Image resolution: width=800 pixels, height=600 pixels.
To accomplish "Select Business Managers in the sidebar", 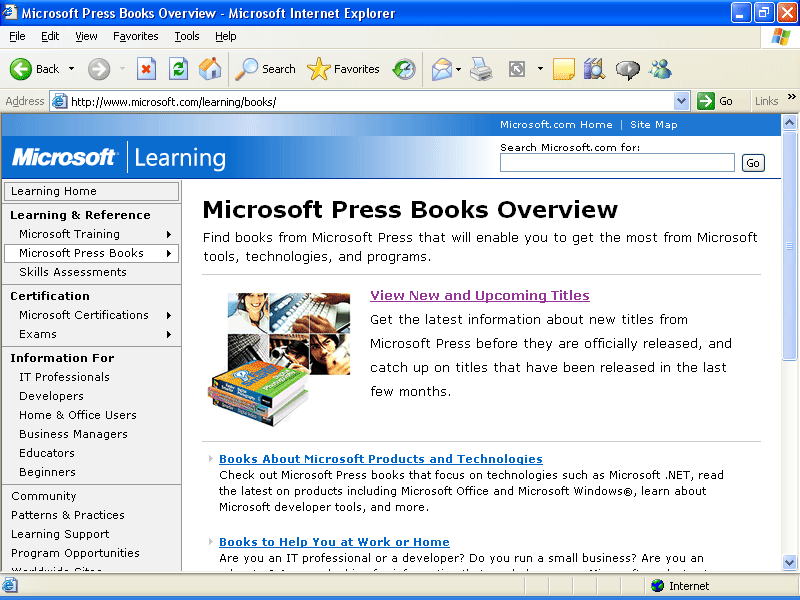I will click(x=73, y=434).
